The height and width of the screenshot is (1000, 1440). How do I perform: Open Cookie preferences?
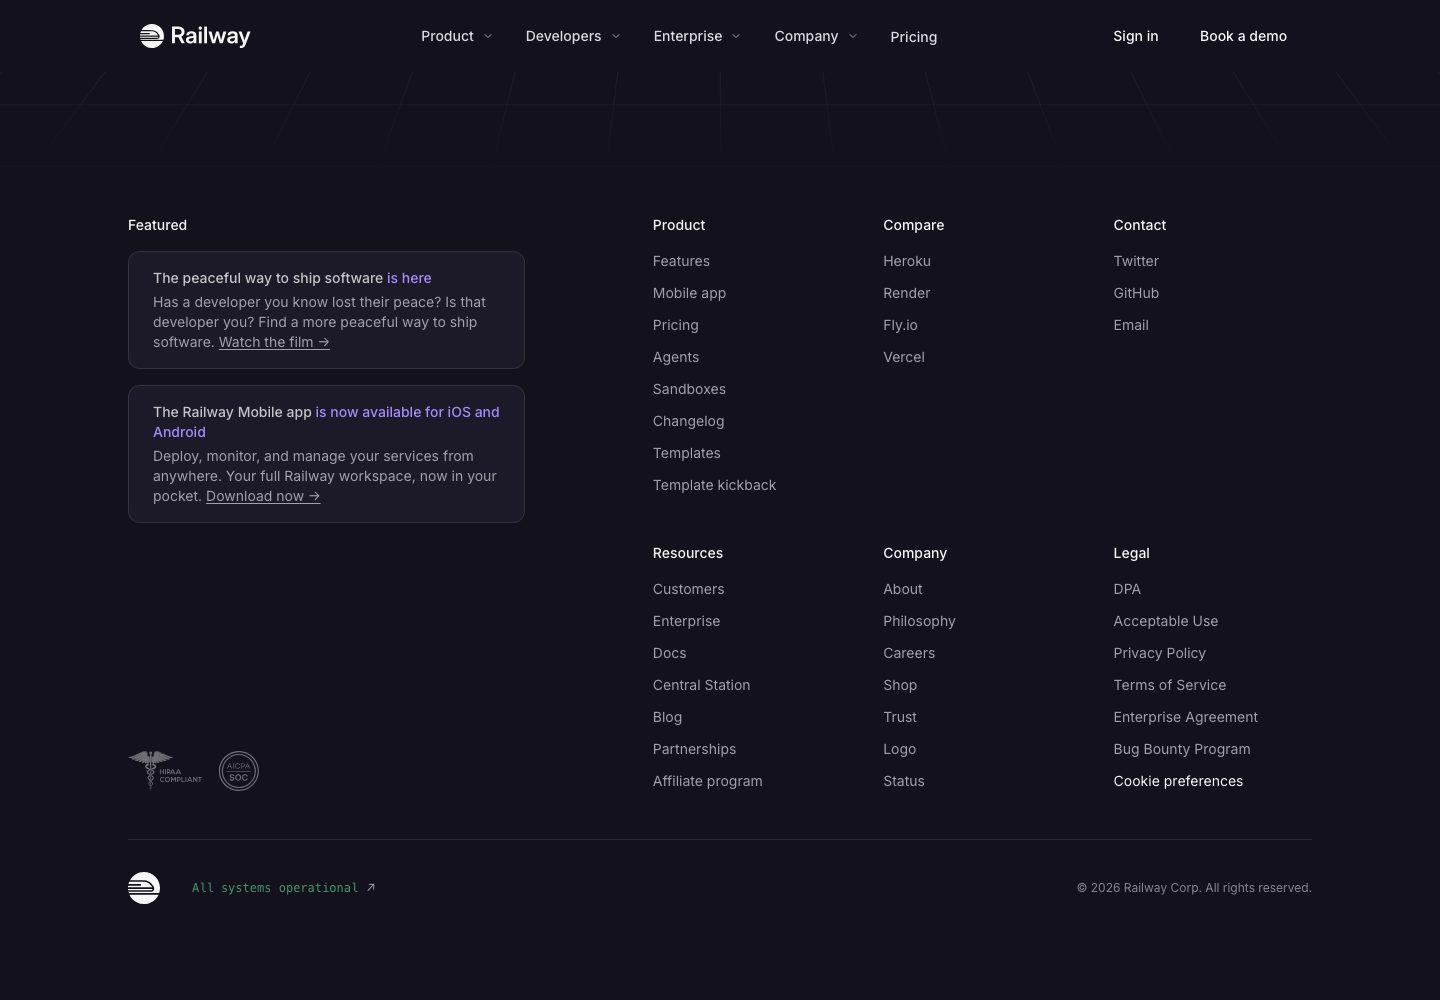coord(1178,781)
